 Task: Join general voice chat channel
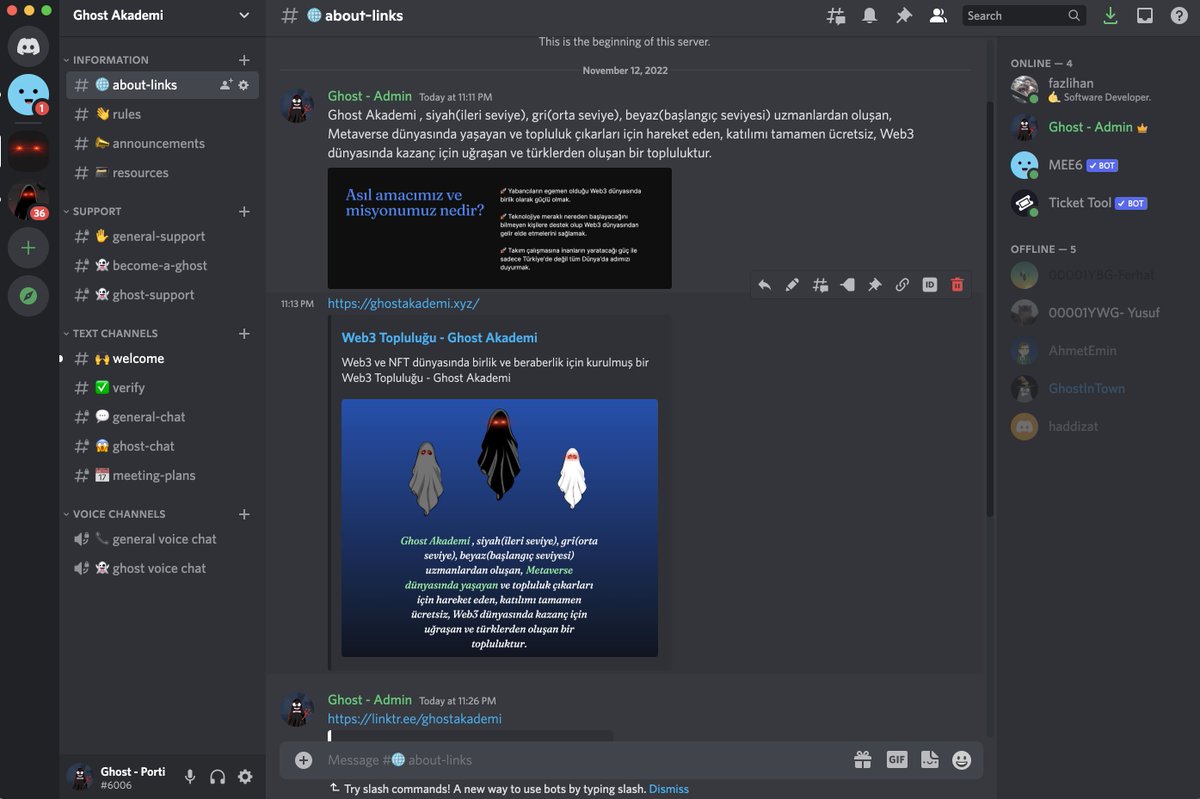[x=162, y=539]
